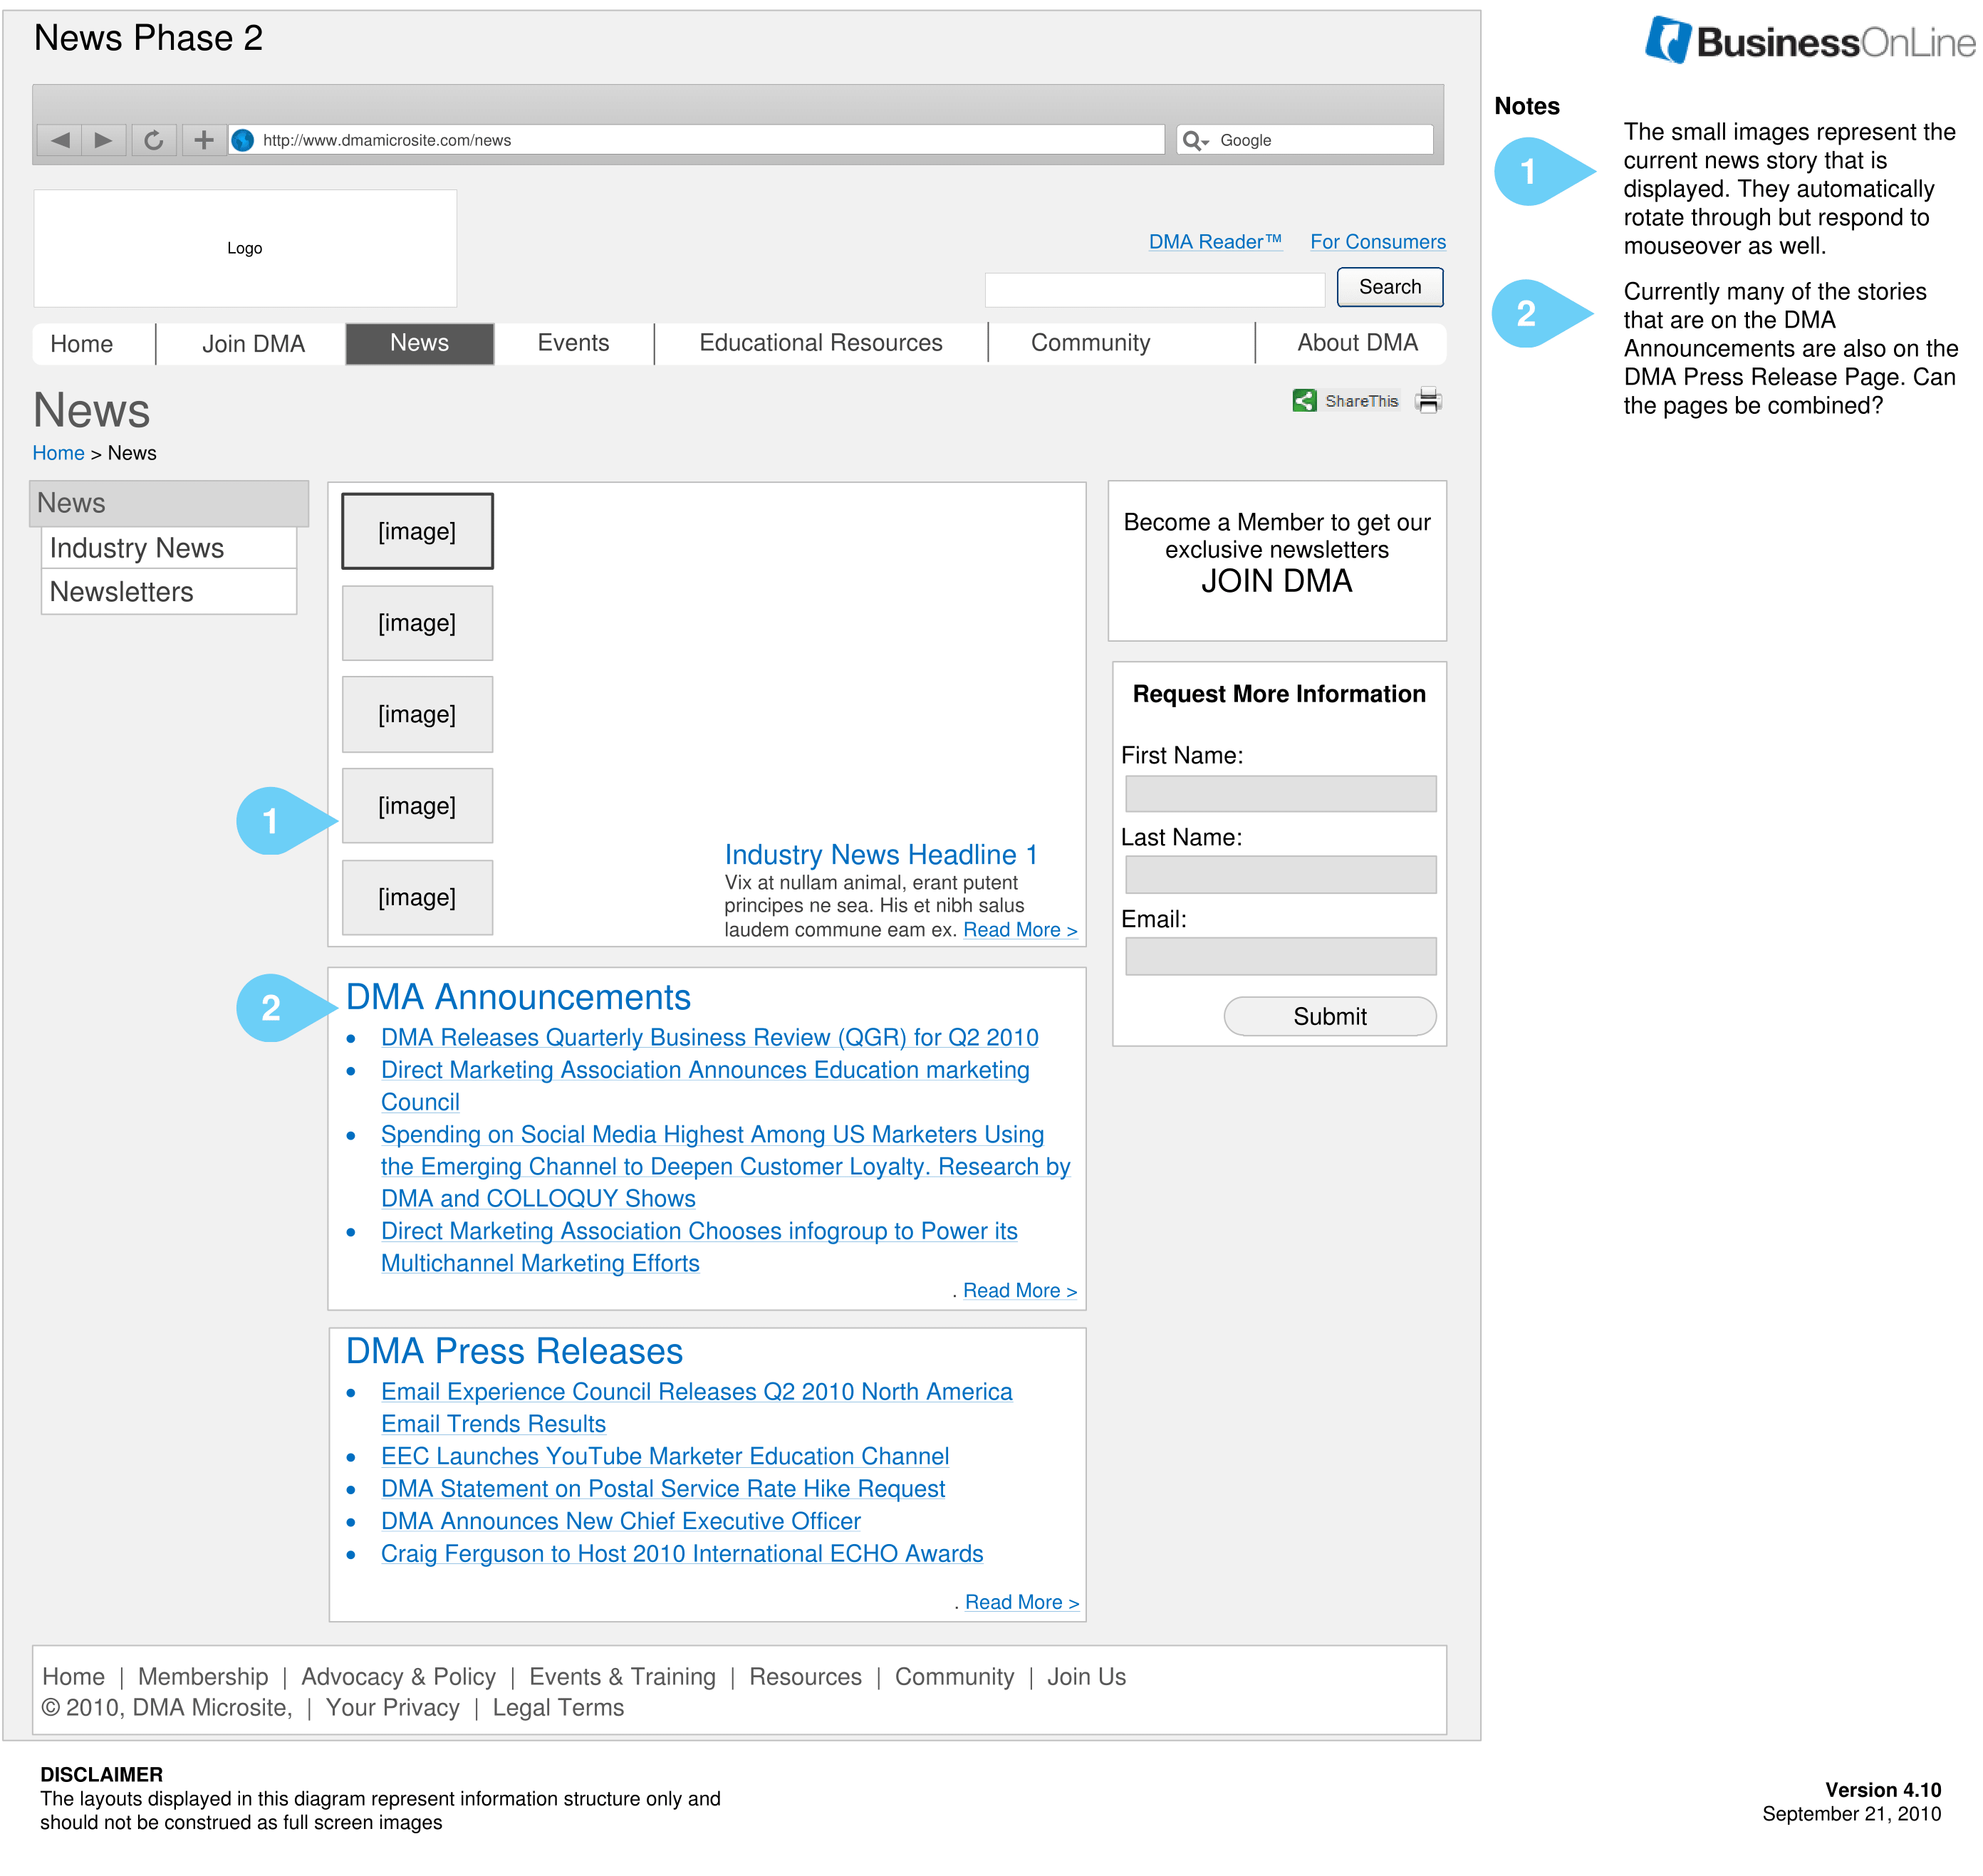The height and width of the screenshot is (1876, 1983).
Task: Click Community in the footer
Action: pyautogui.click(x=954, y=1677)
